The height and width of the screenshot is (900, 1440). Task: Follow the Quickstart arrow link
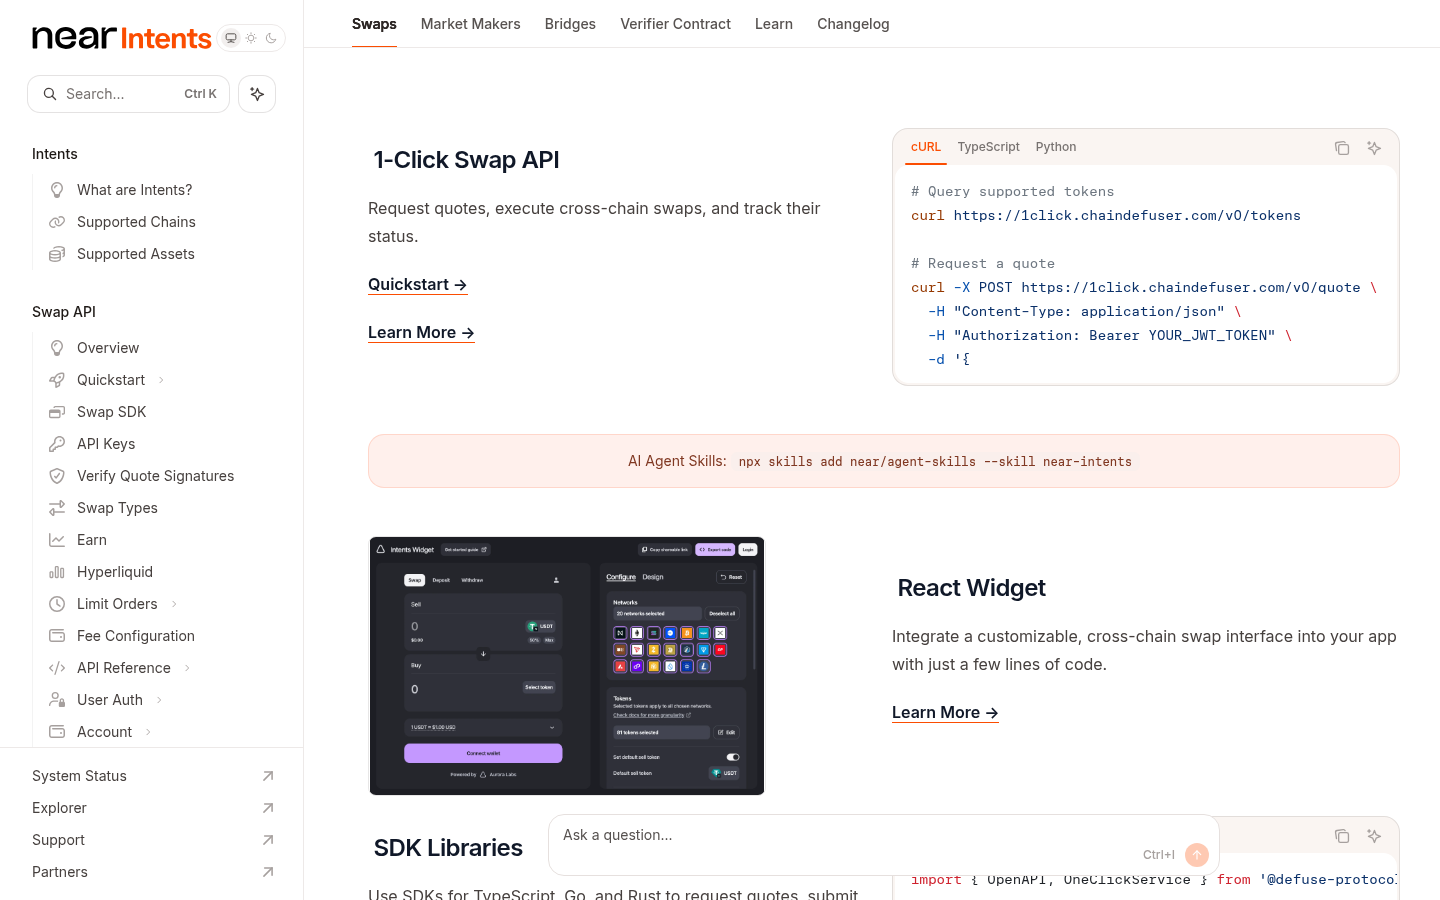tap(418, 285)
